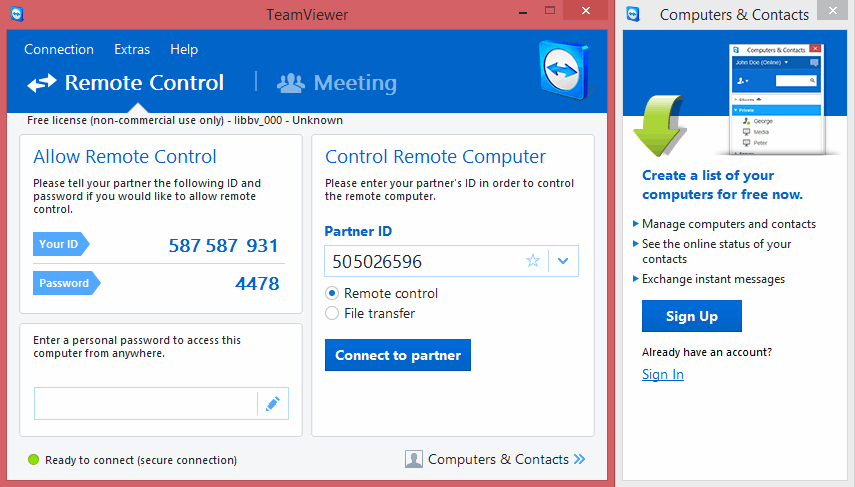Follow the Sign In link
Viewport: 855px width, 487px height.
tap(662, 374)
